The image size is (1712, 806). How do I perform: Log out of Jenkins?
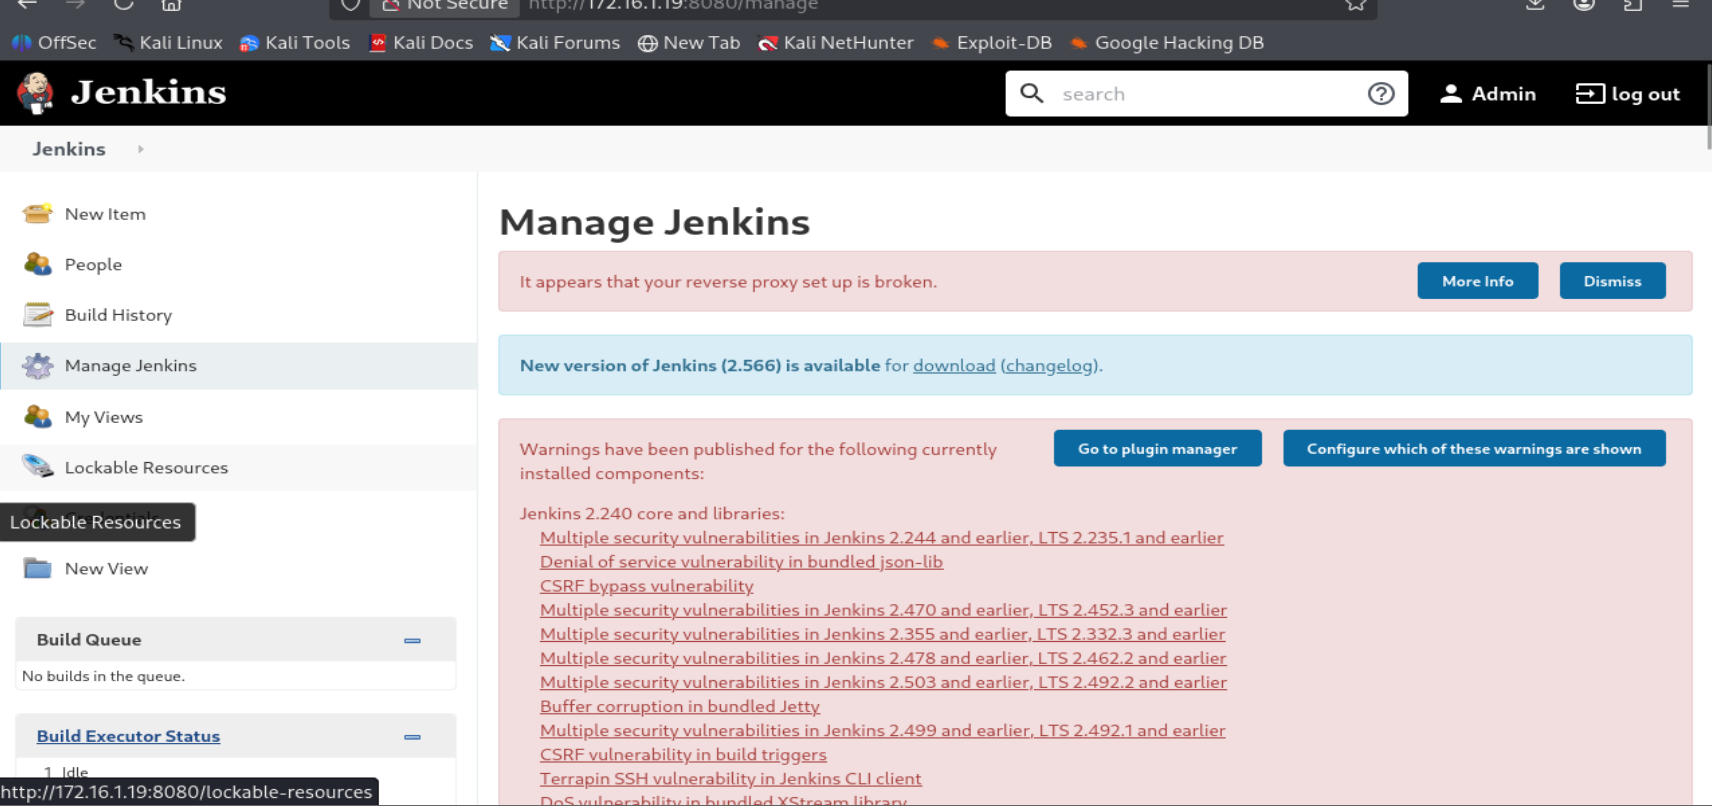1628,93
